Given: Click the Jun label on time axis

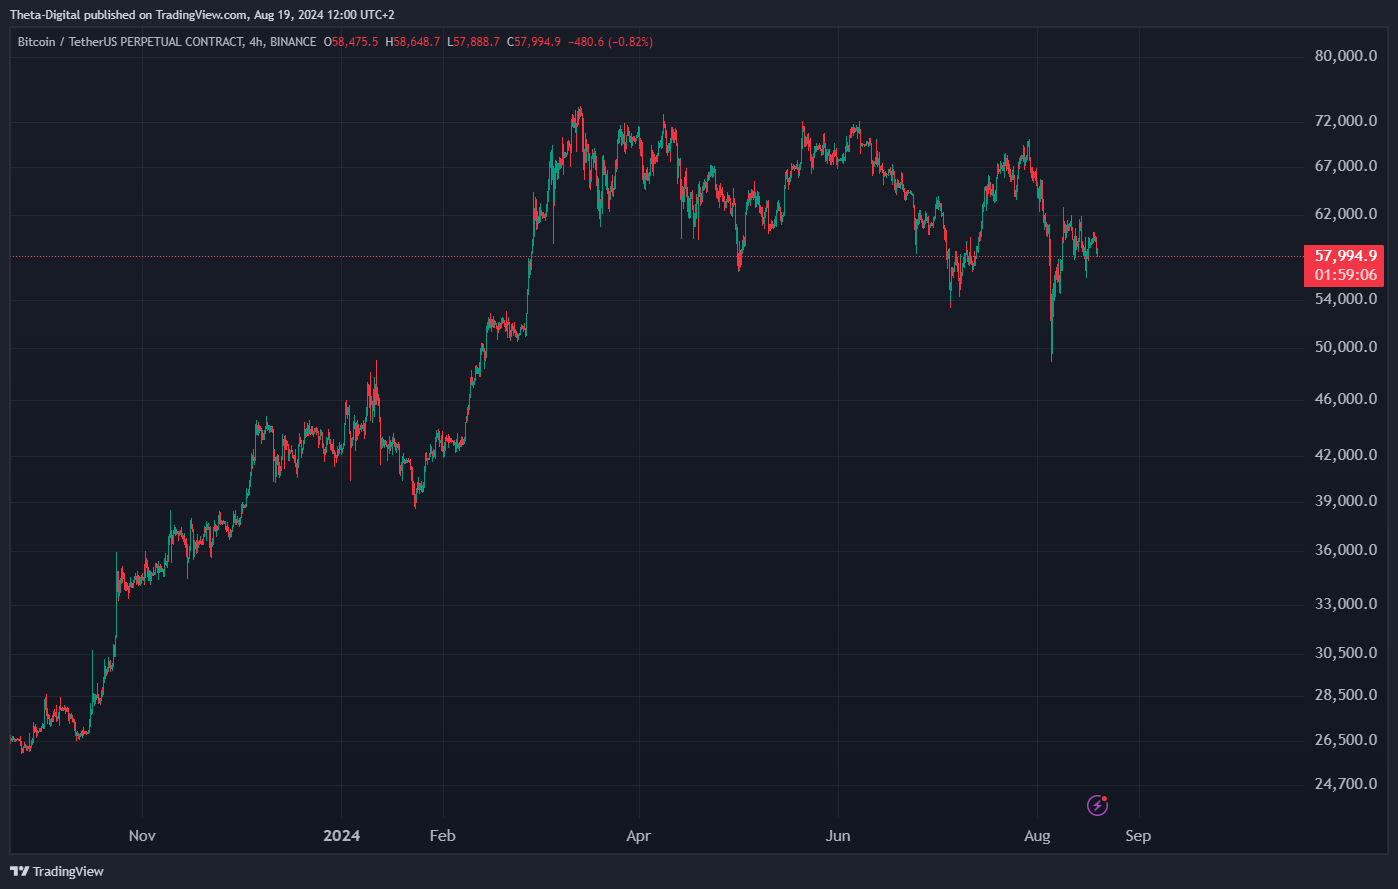Looking at the screenshot, I should [x=838, y=836].
